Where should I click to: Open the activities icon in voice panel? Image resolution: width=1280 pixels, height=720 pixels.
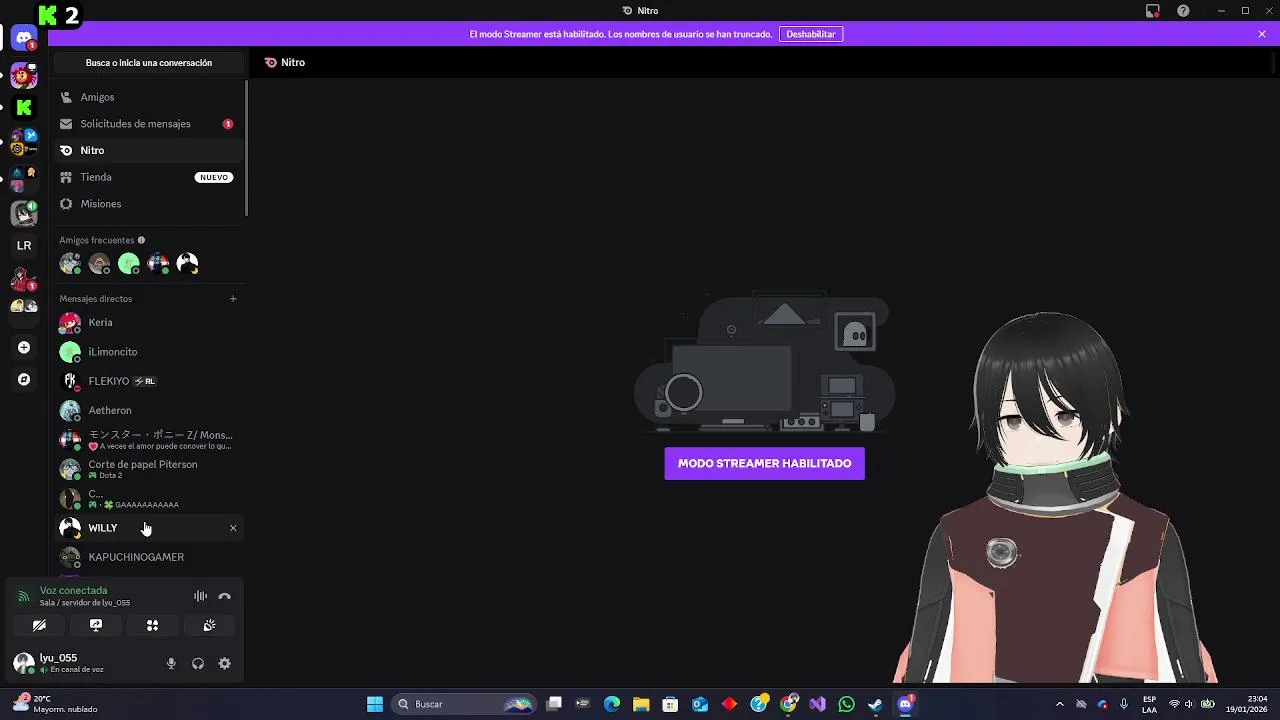pos(153,625)
